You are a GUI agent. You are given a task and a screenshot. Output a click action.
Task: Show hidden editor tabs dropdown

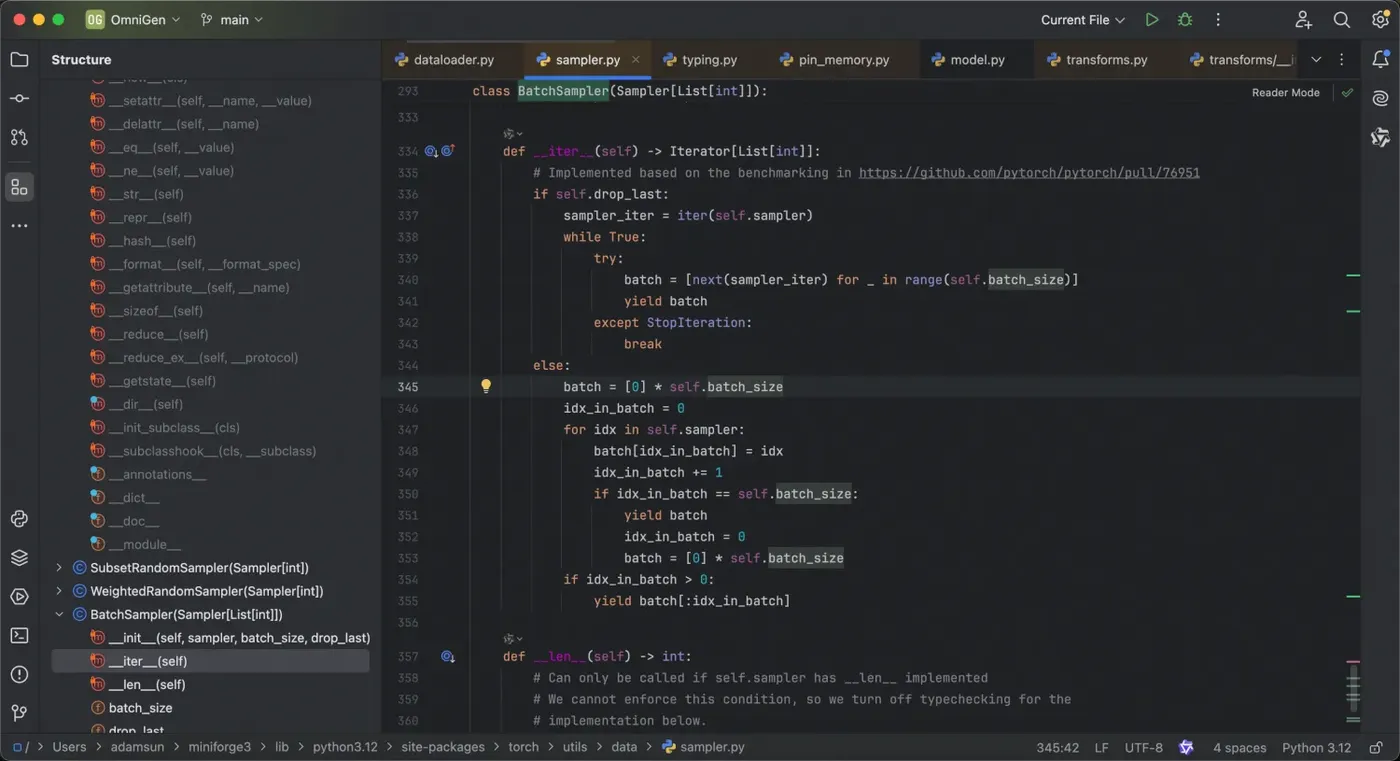[1316, 60]
